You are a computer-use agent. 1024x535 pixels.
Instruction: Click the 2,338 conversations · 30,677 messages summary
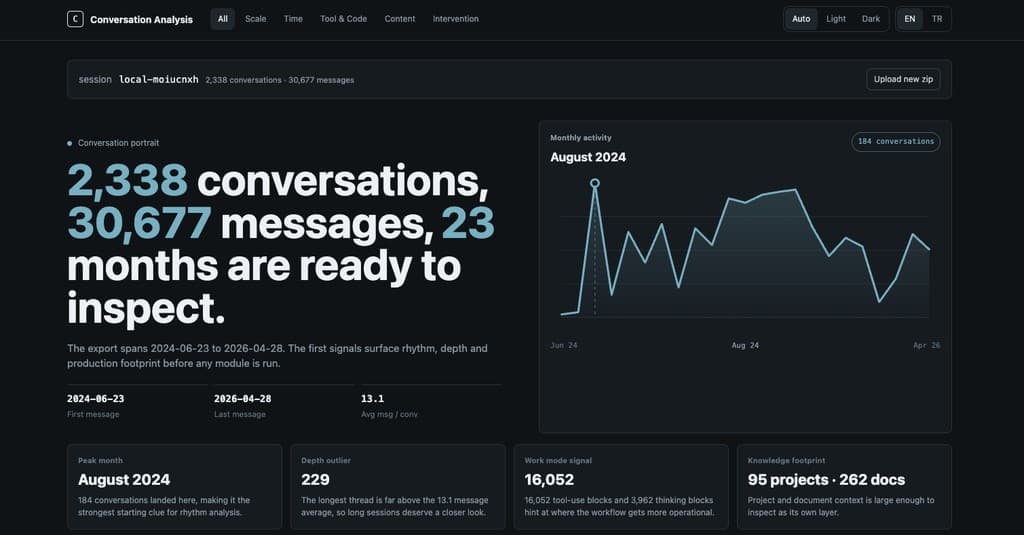(x=280, y=80)
